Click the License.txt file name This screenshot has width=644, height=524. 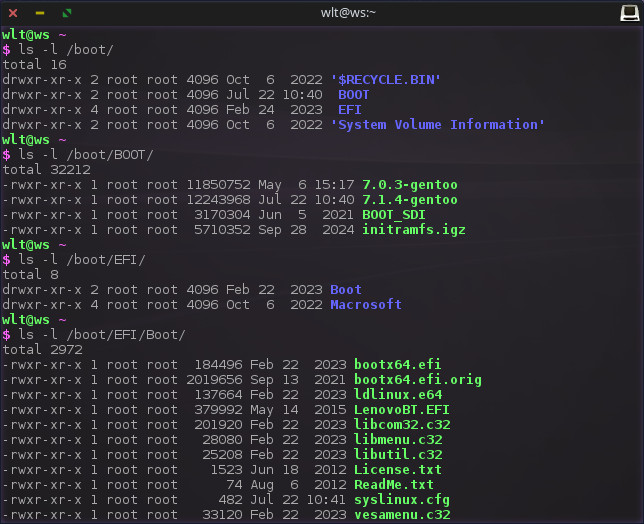398,470
